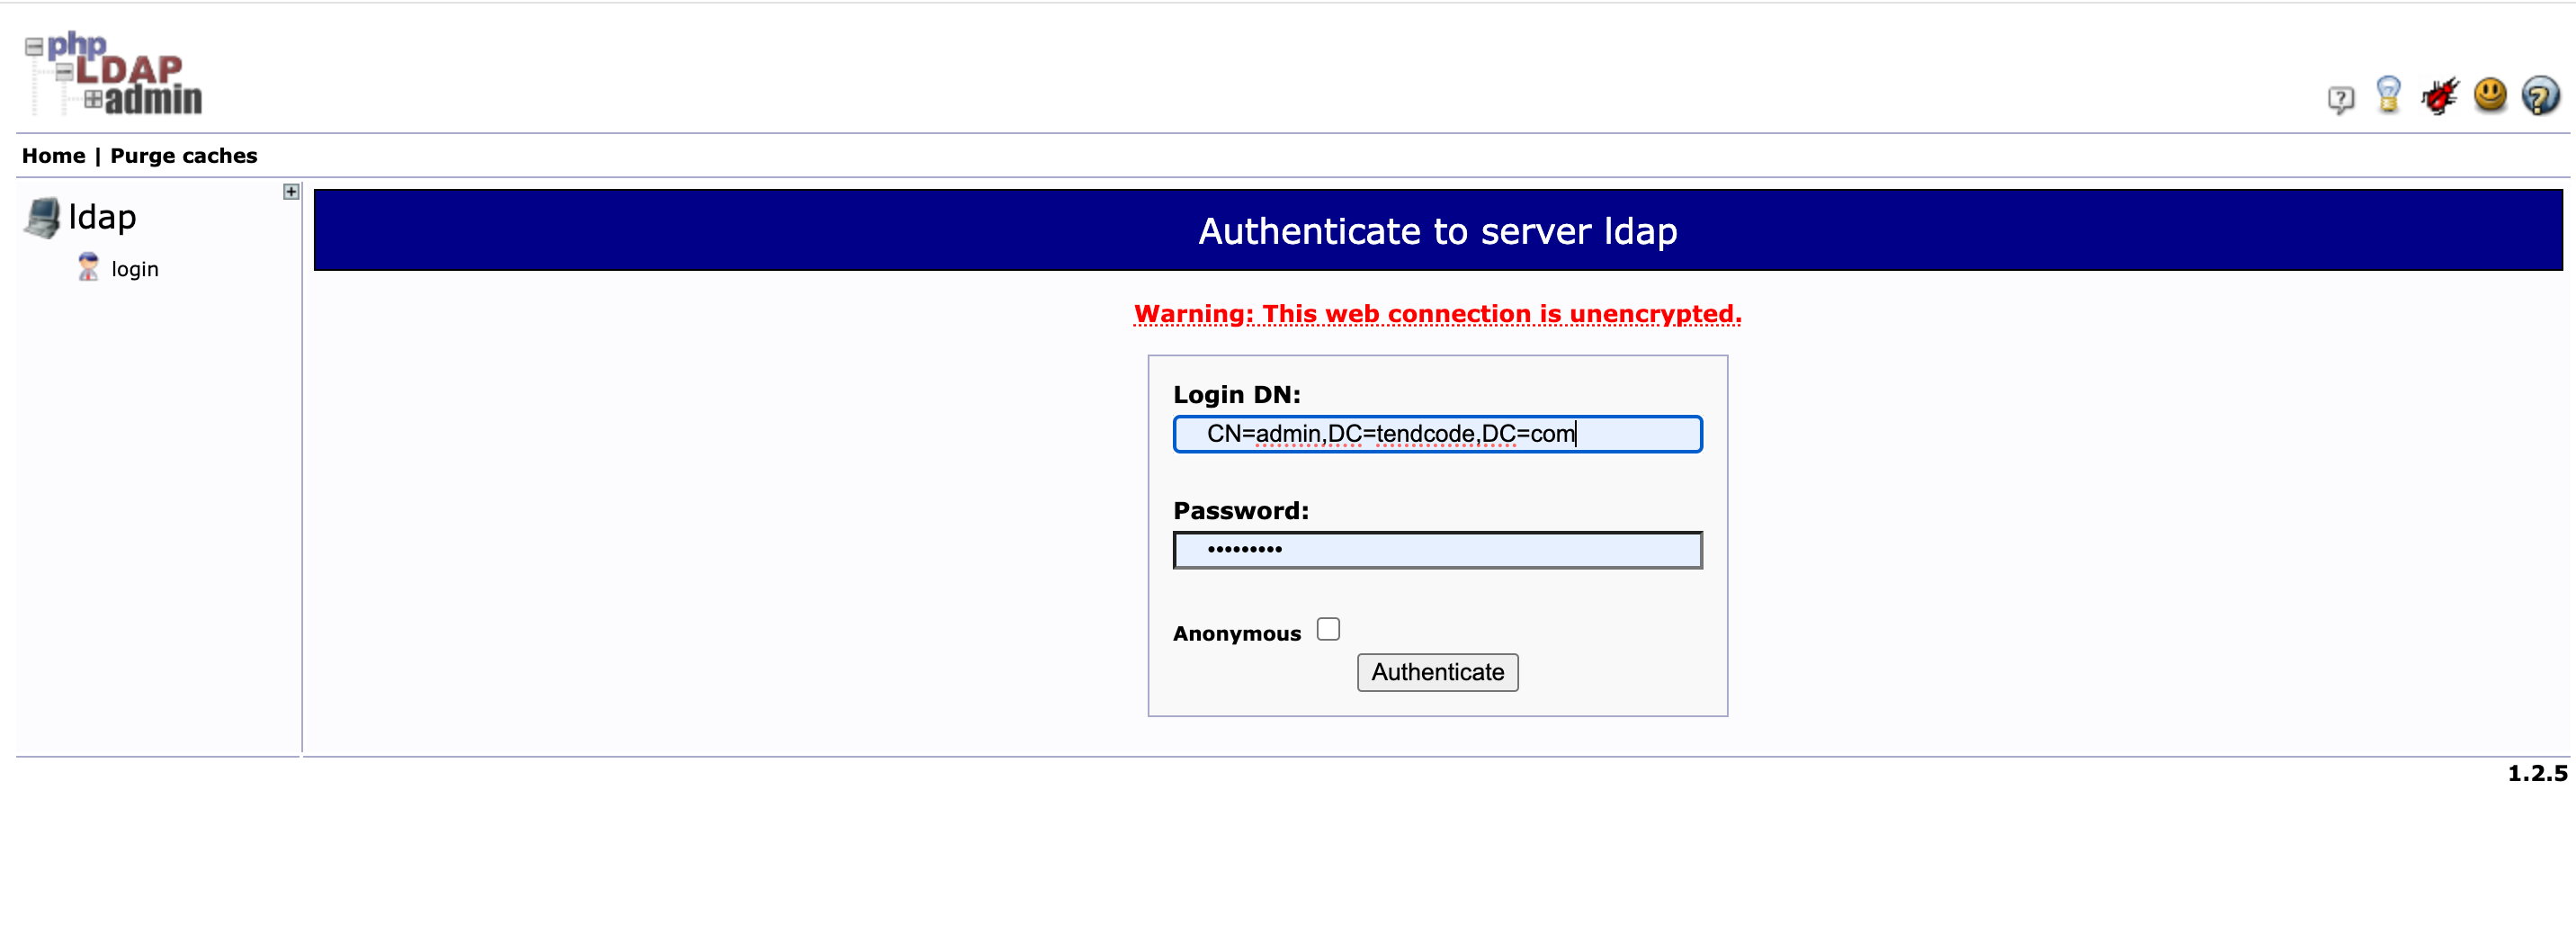
Task: Open help with blue question mark icon
Action: (x=2540, y=96)
